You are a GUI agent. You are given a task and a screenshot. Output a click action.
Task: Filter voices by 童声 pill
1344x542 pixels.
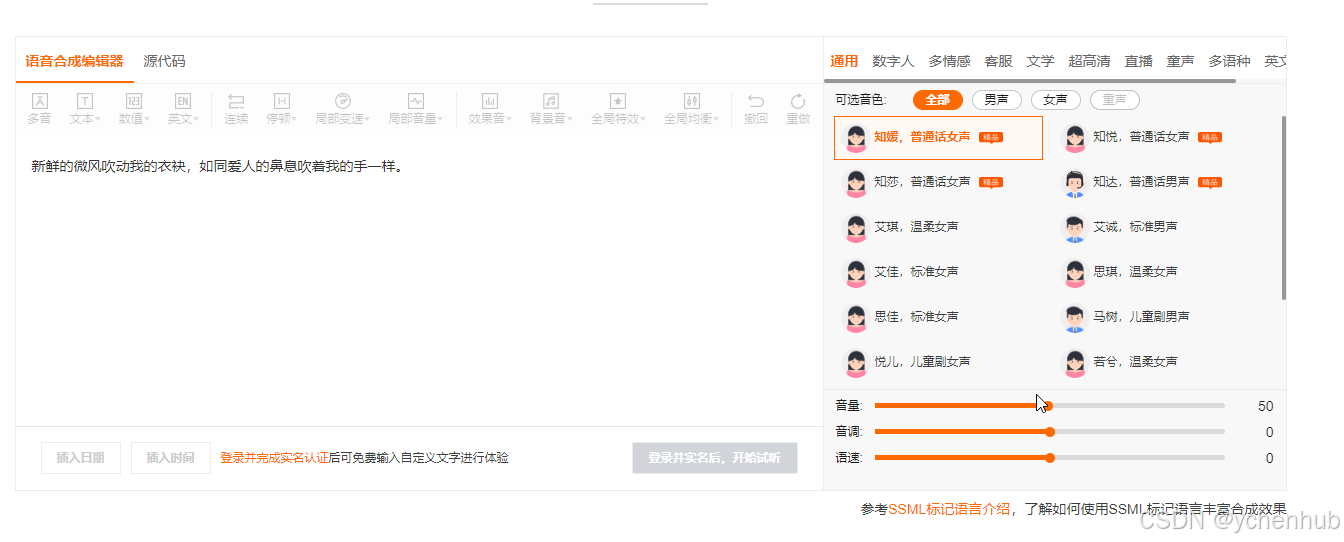point(1115,100)
